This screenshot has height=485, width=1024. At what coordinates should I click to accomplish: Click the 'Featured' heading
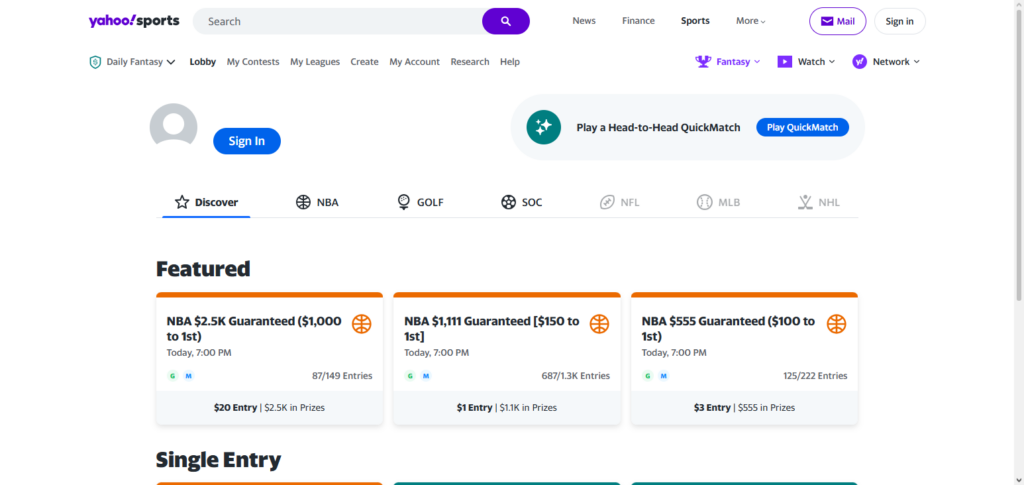(203, 268)
